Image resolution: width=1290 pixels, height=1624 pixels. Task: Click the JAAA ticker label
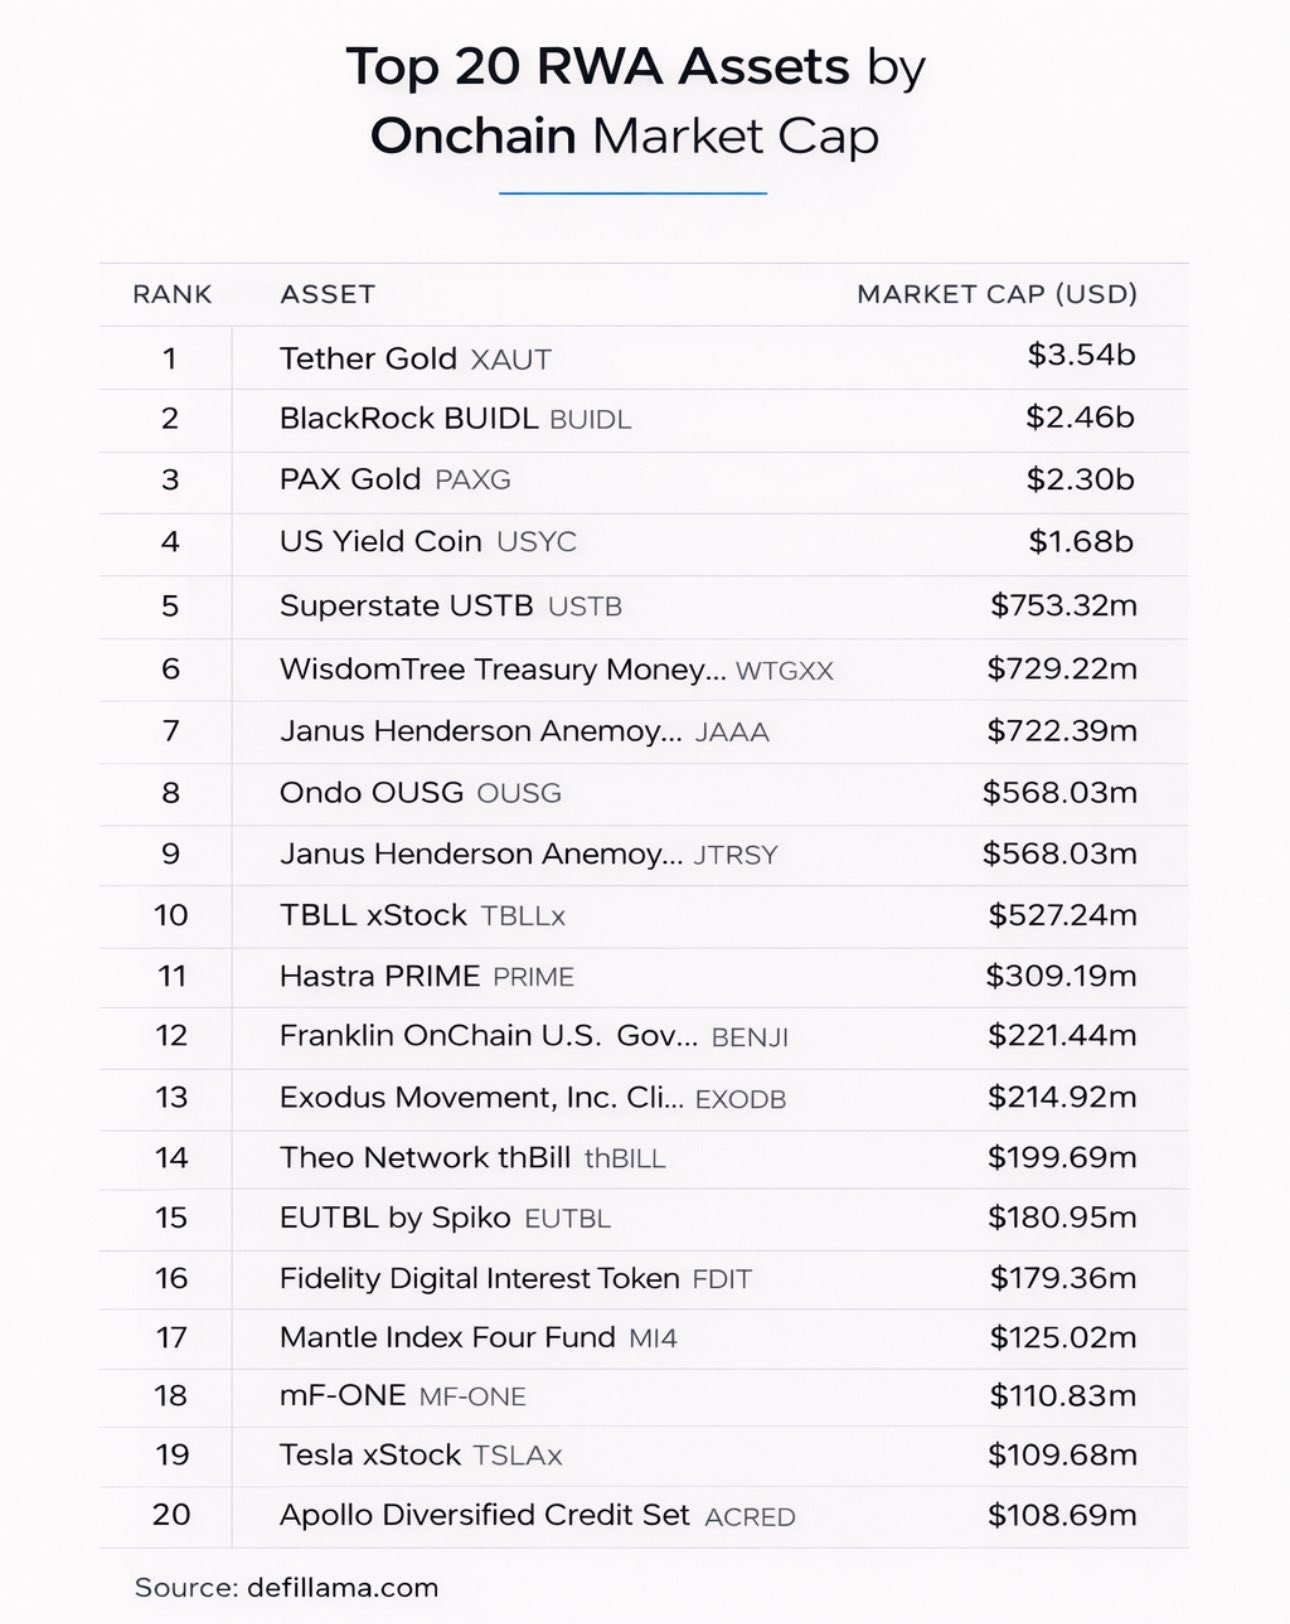coord(732,732)
